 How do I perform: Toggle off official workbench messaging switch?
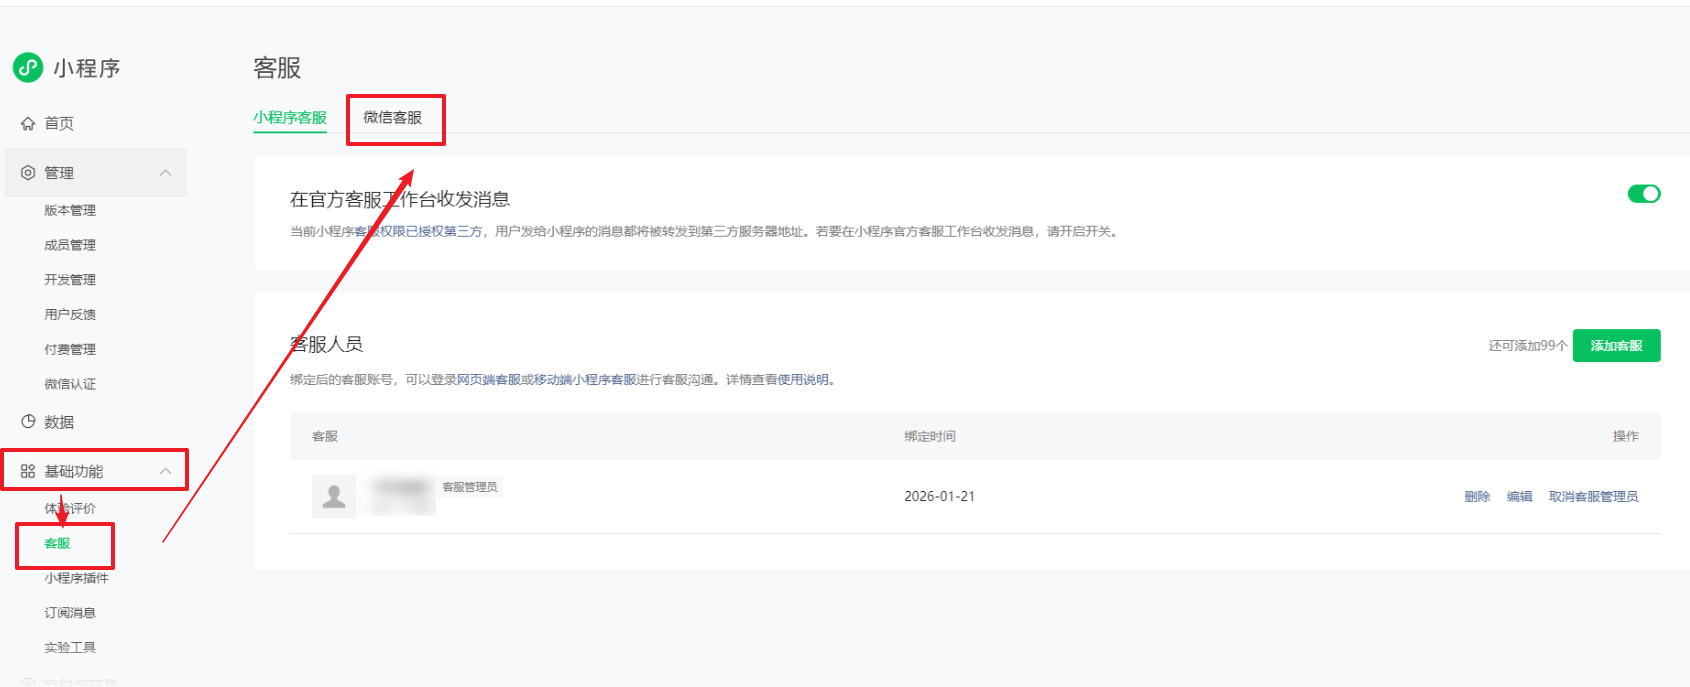point(1643,194)
